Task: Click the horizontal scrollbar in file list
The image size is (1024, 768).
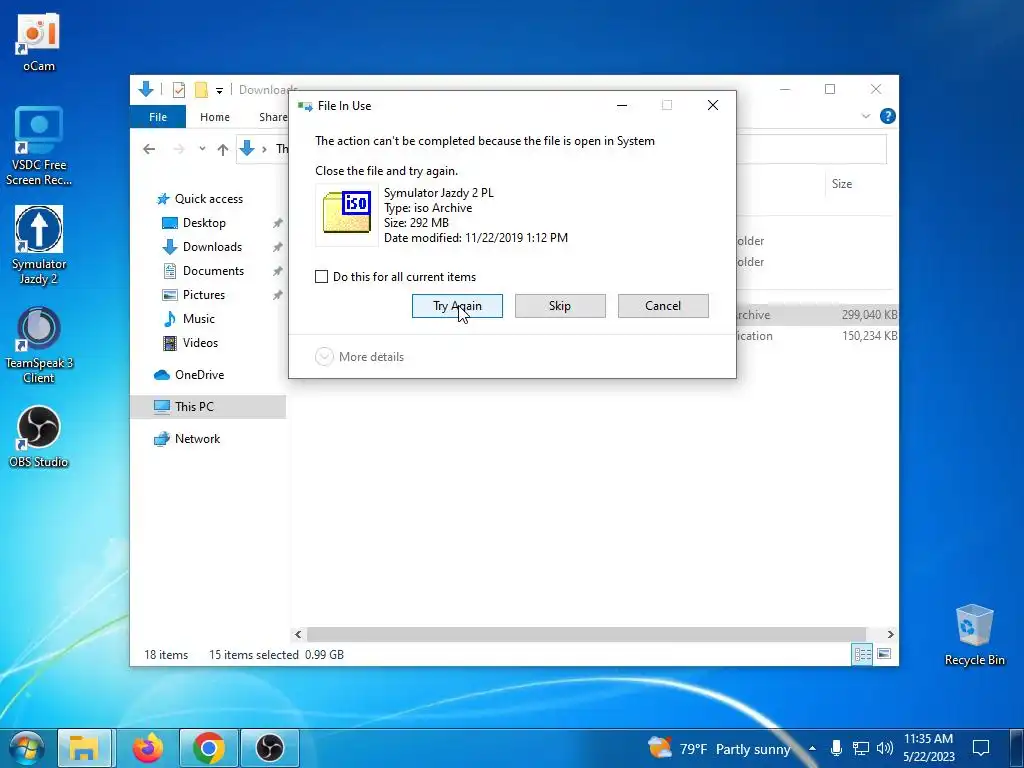Action: point(586,634)
